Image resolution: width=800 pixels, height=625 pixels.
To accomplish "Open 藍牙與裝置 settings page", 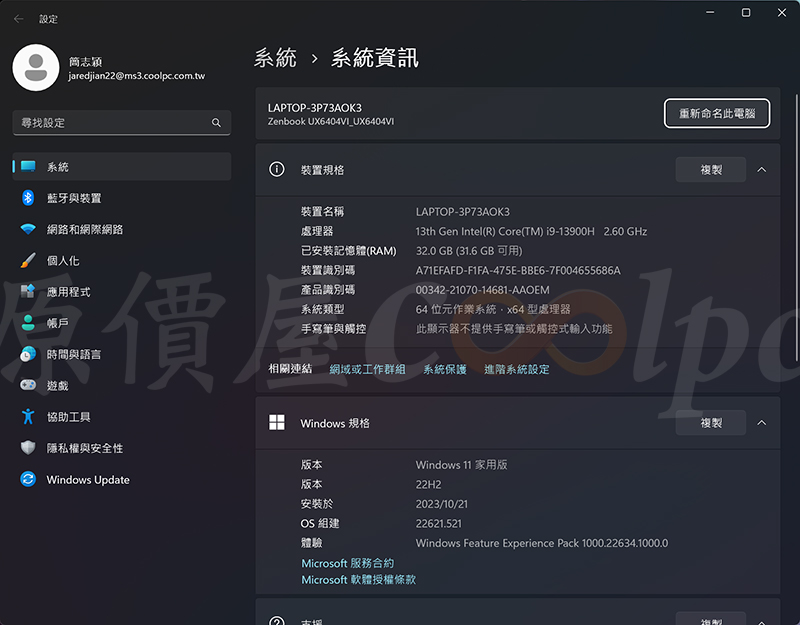I will tap(121, 198).
